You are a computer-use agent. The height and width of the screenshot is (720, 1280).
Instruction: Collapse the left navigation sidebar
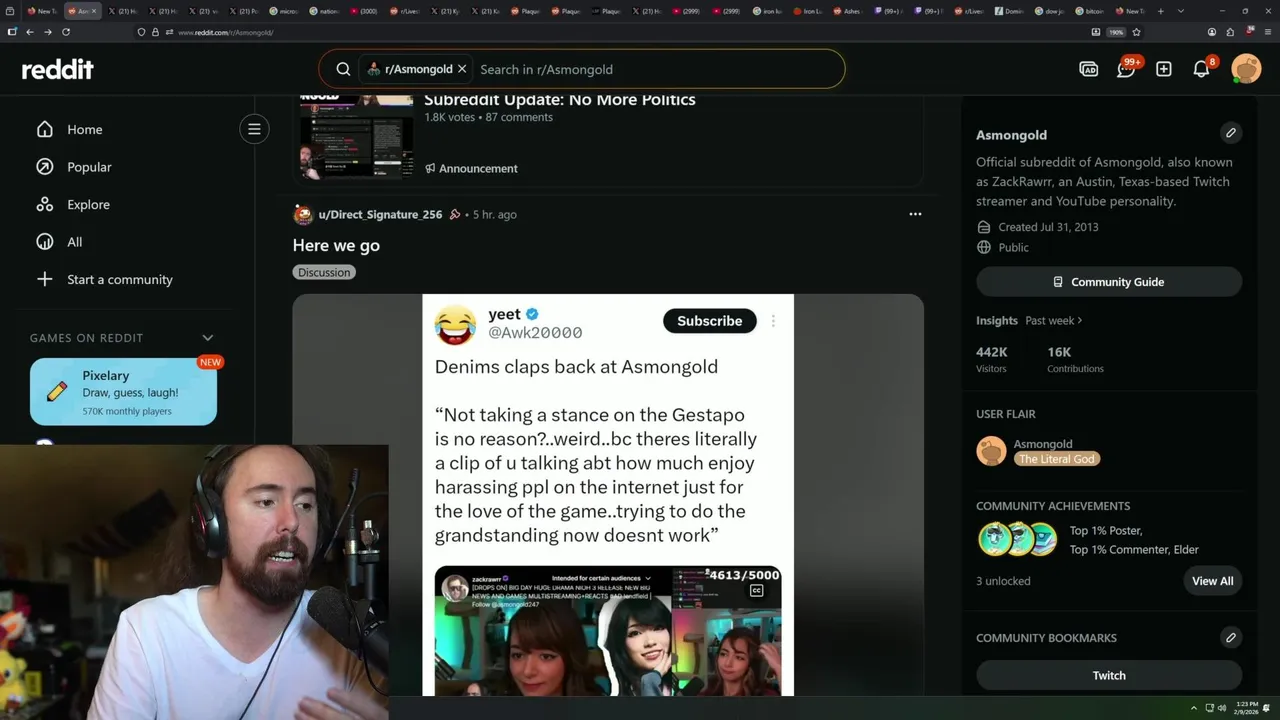pyautogui.click(x=254, y=129)
